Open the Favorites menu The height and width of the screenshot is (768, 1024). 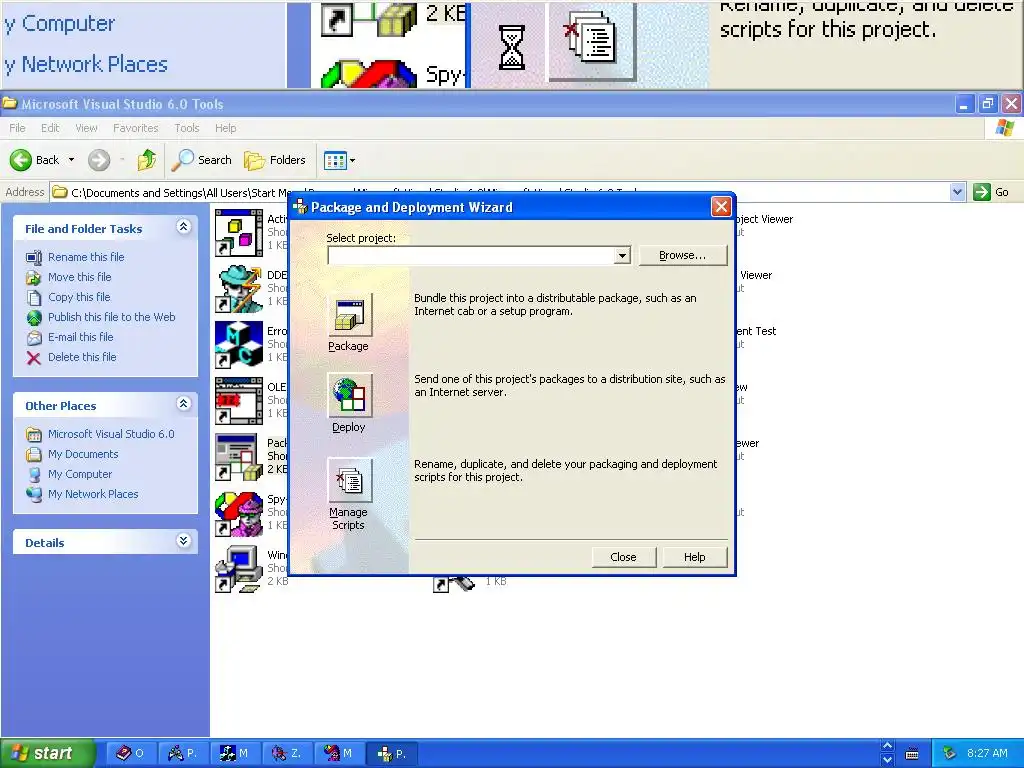pos(136,128)
